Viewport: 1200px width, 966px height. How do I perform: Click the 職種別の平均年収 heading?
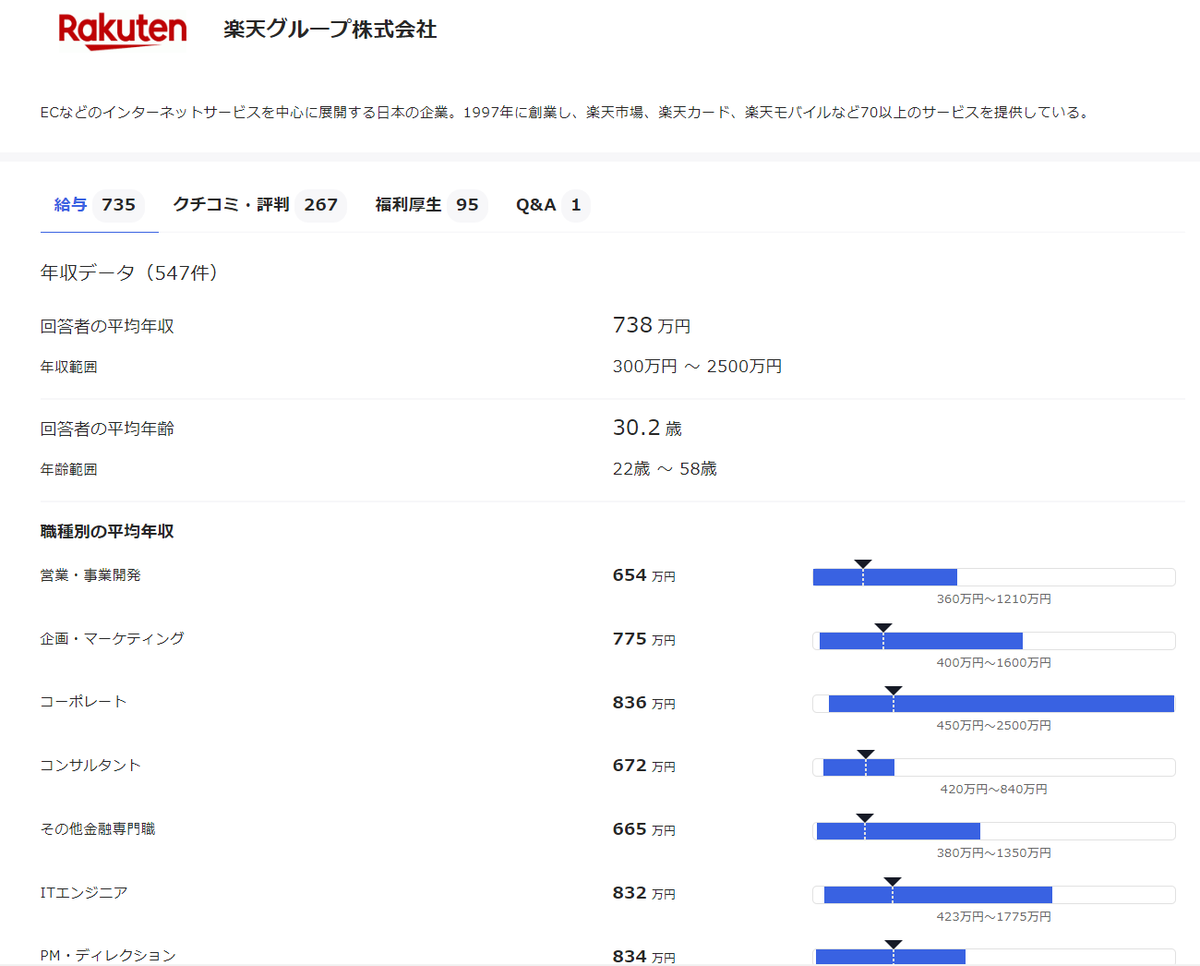tap(107, 531)
